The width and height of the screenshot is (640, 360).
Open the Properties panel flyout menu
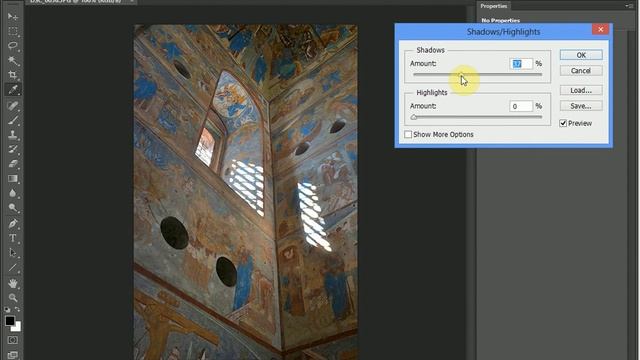point(628,6)
